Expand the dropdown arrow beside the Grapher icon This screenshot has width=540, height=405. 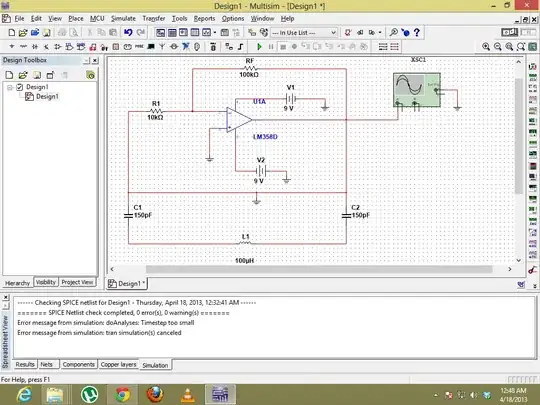(215, 32)
